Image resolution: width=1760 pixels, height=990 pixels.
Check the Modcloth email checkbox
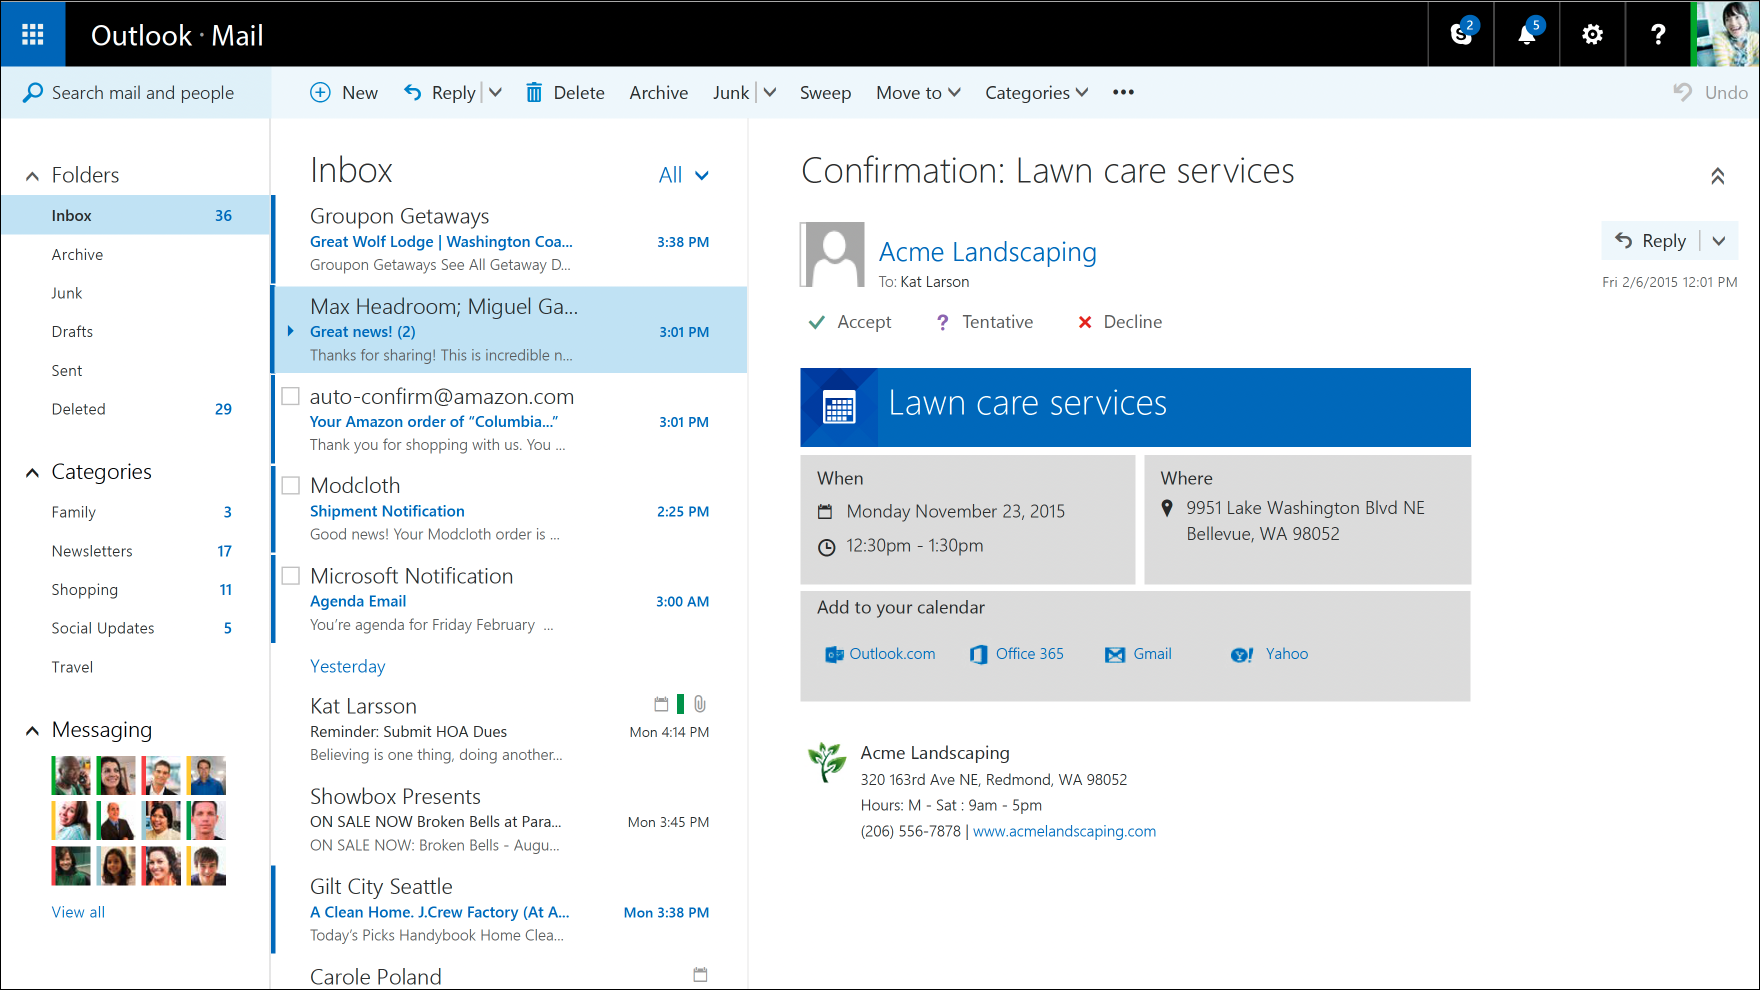tap(291, 485)
